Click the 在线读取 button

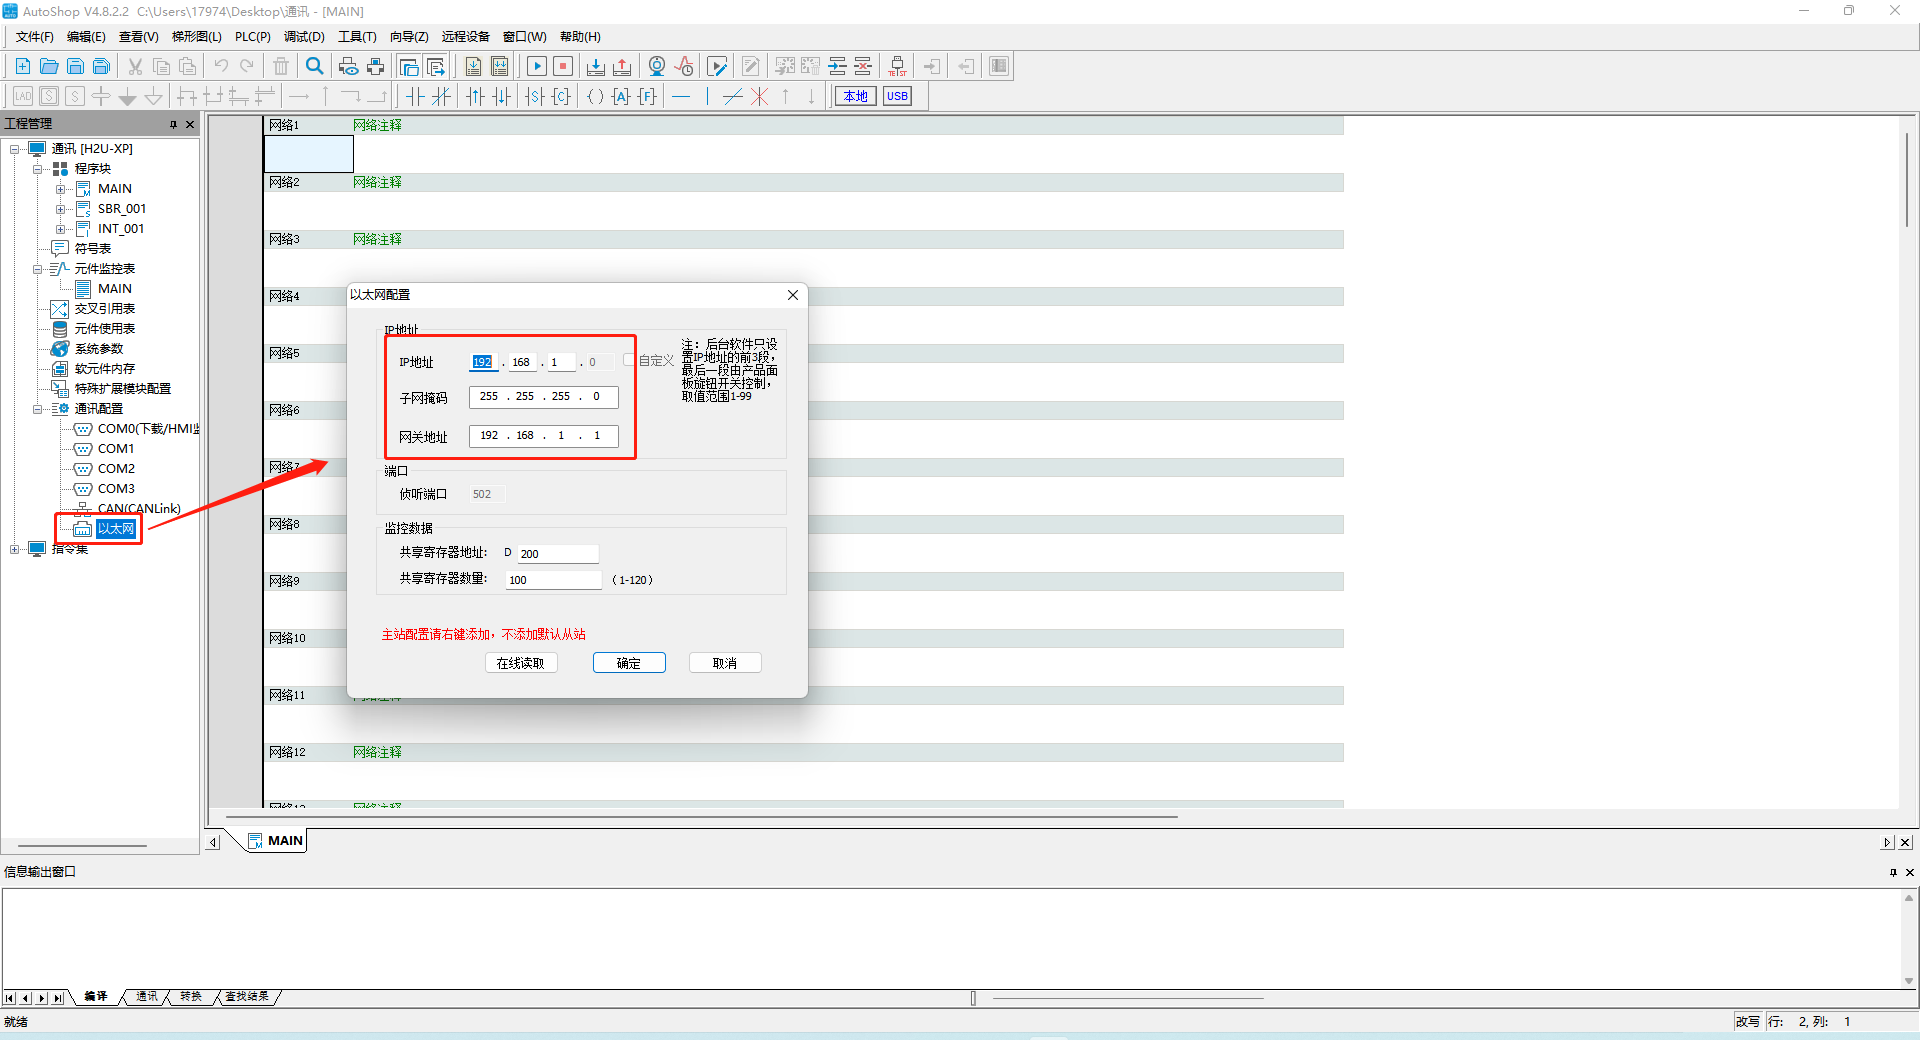click(521, 663)
